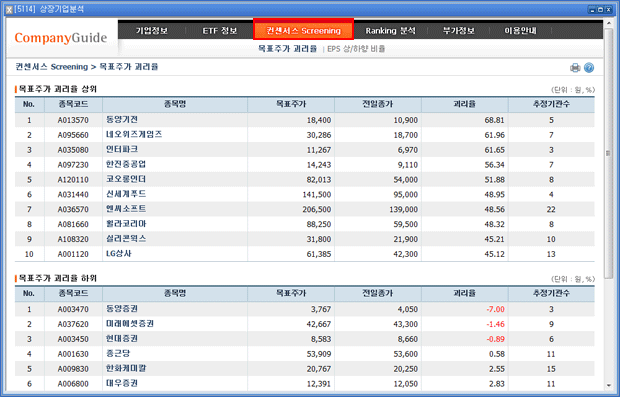Viewport: 620px width, 397px height.
Task: Select 목표주가 괴리율 submenu
Action: click(287, 49)
